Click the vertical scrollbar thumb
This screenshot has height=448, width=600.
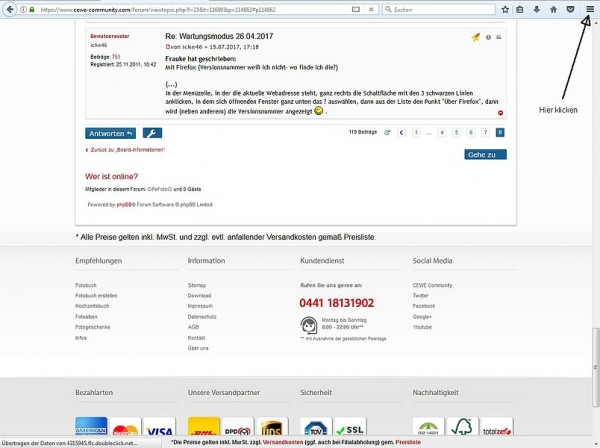point(595,367)
